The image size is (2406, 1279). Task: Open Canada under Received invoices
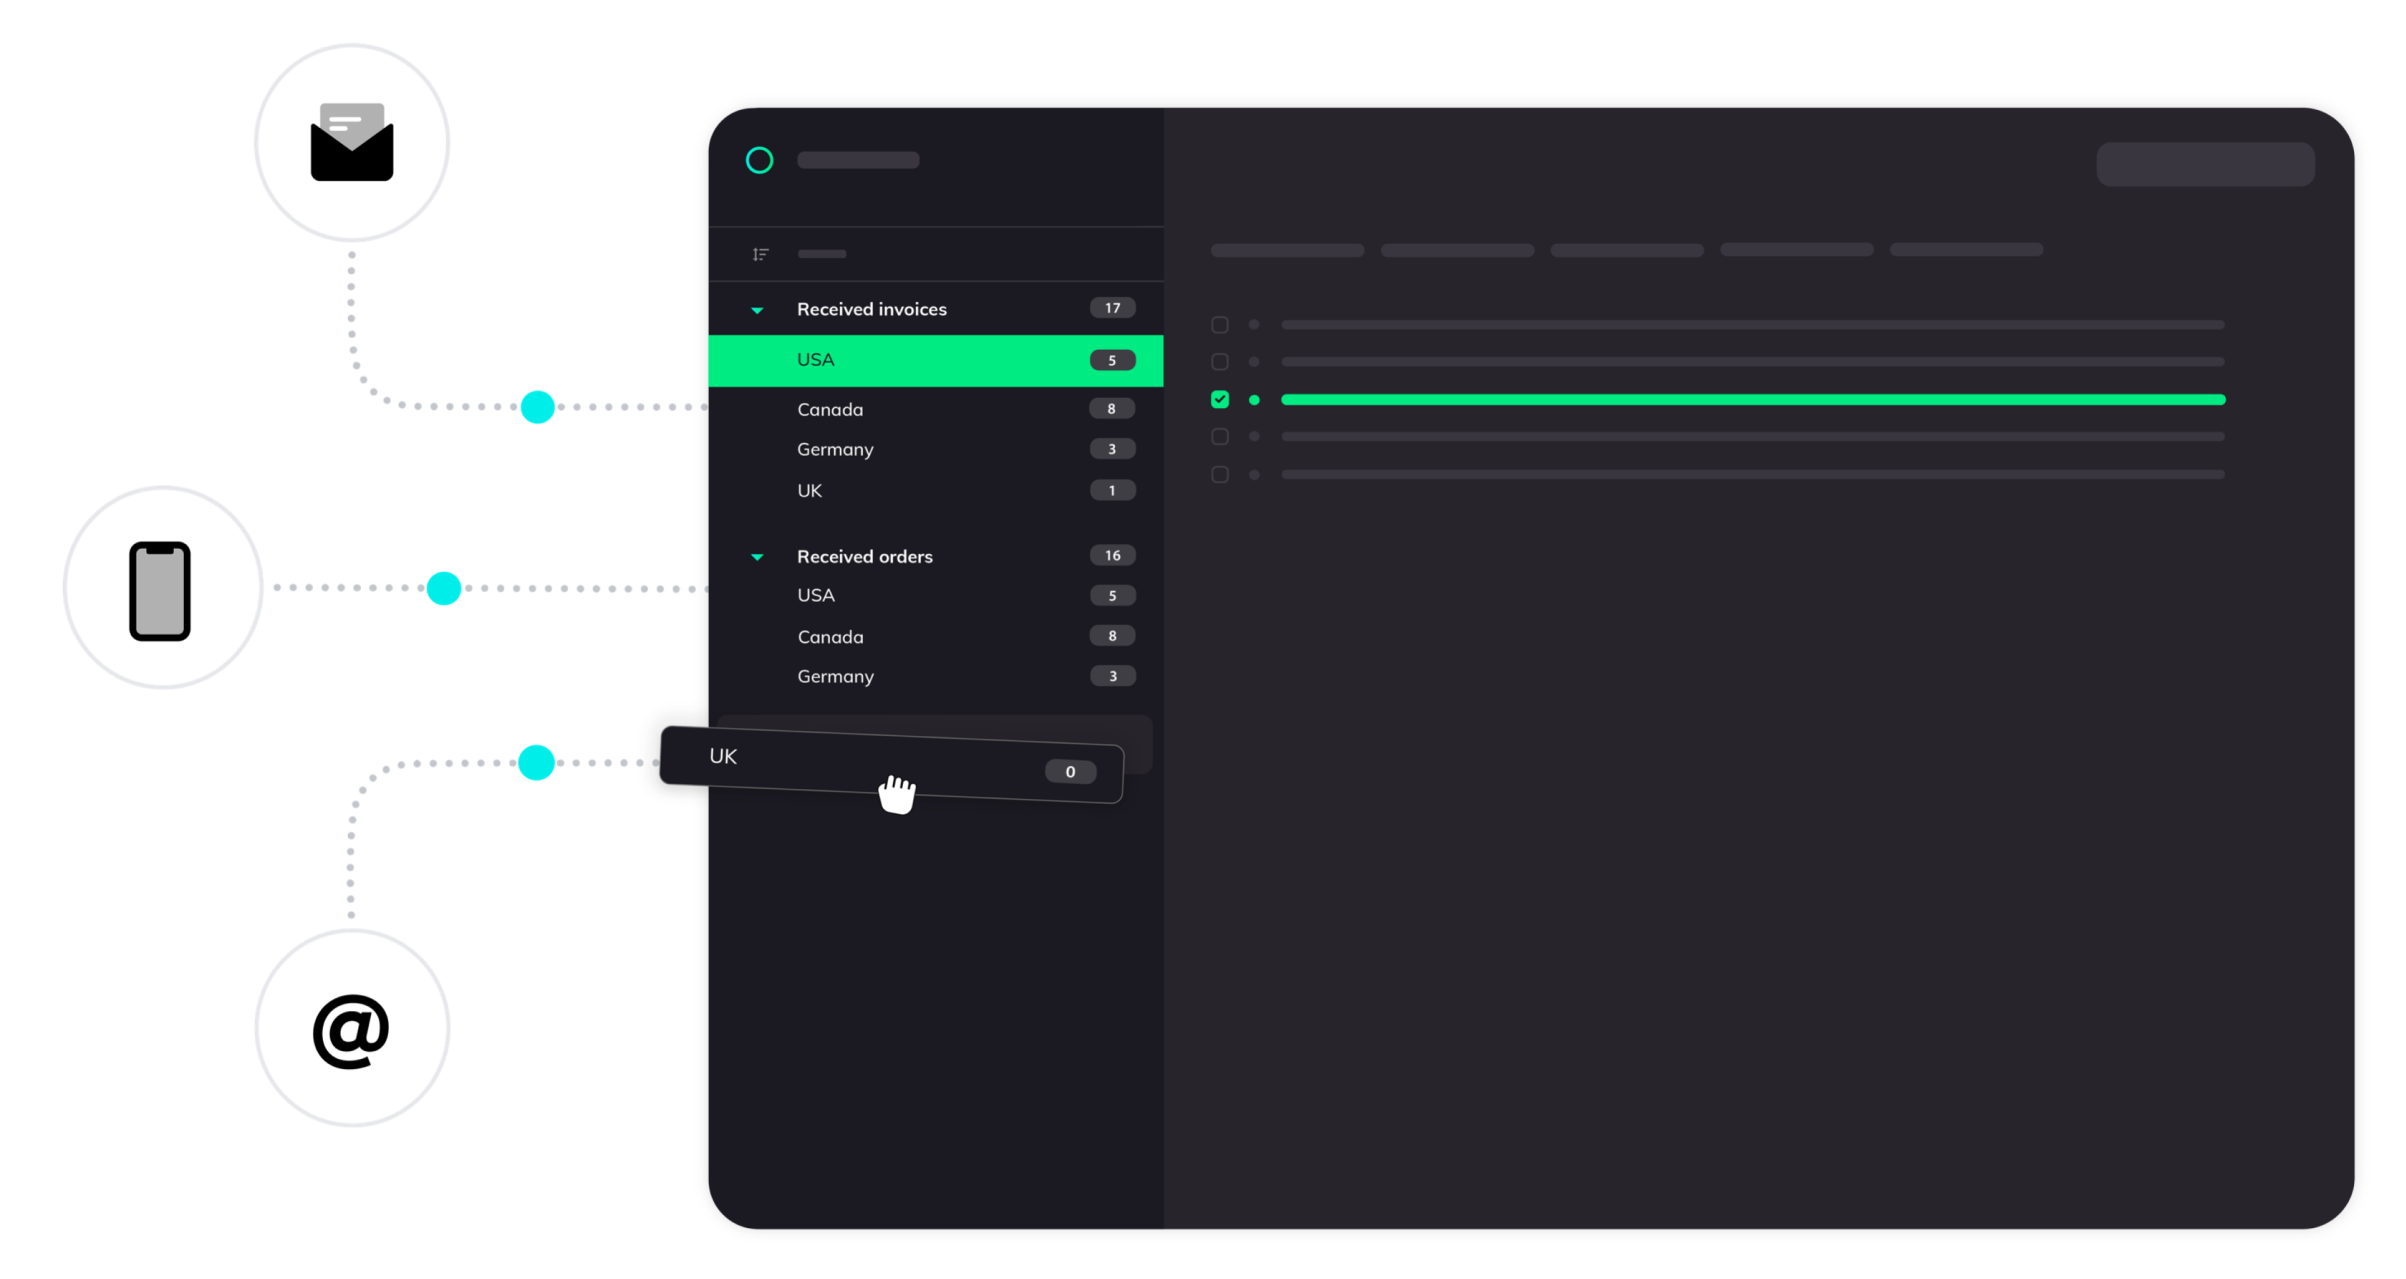pyautogui.click(x=830, y=409)
